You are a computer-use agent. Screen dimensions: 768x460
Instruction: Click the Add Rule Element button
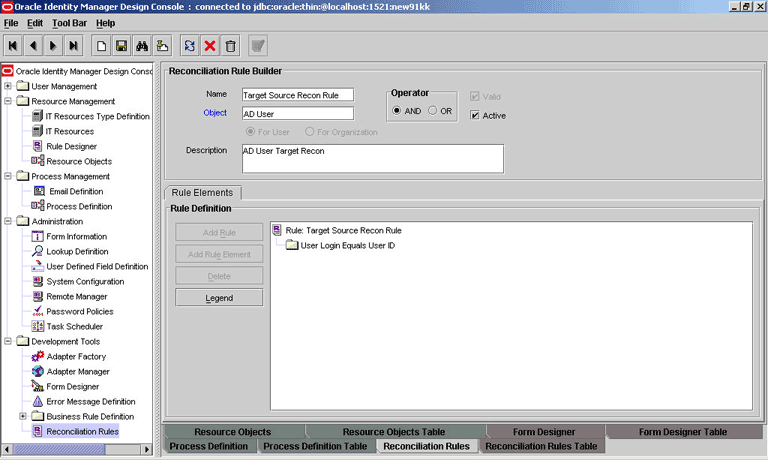point(219,254)
